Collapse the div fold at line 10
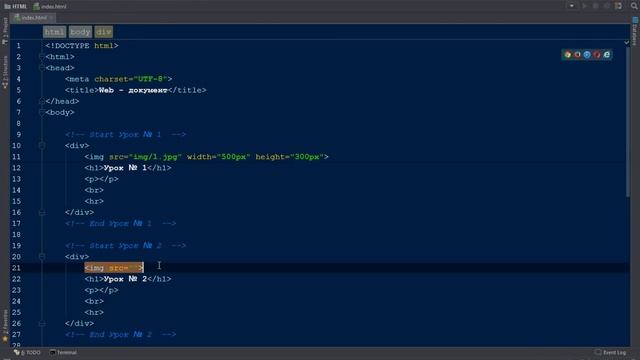Screen dimensions: 640x360 point(42,145)
